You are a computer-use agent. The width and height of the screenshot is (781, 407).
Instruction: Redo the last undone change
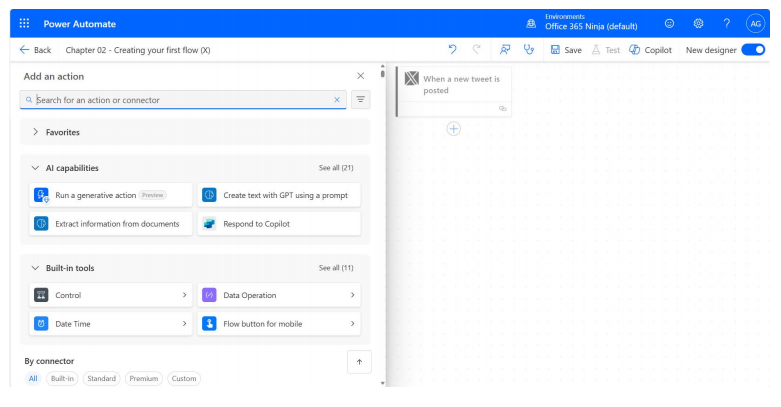477,49
